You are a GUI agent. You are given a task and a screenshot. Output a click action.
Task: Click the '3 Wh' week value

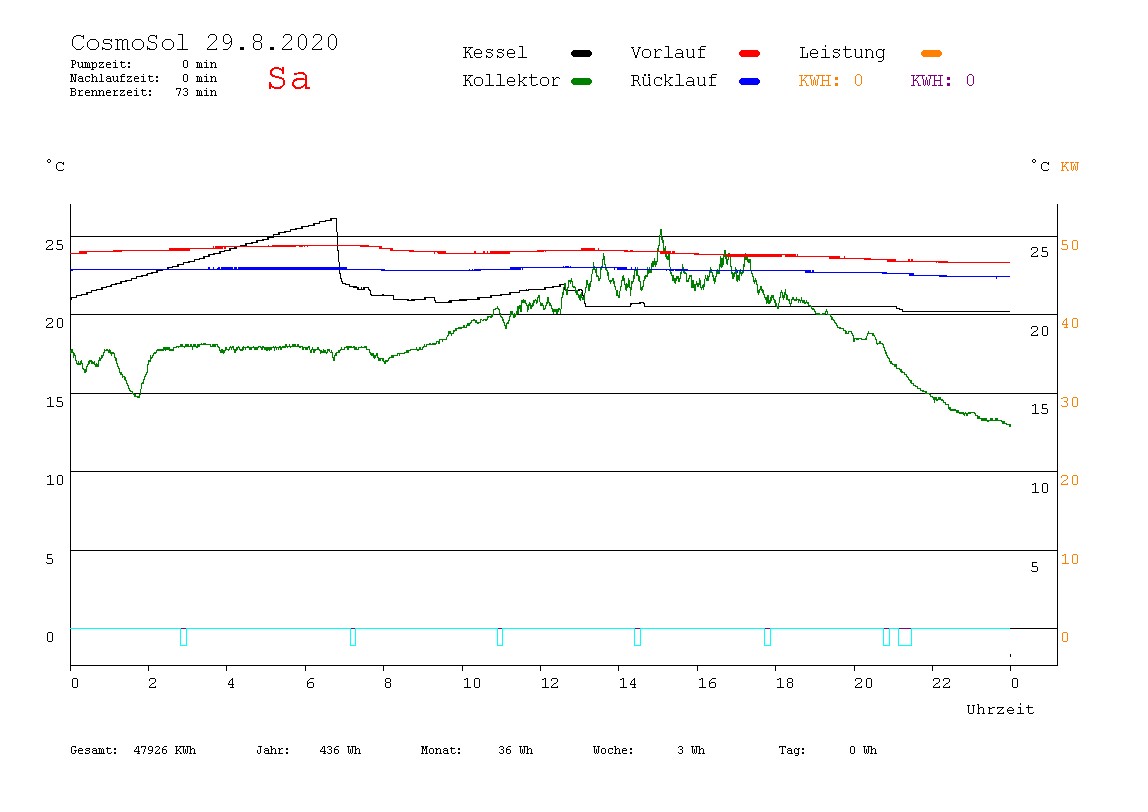691,750
